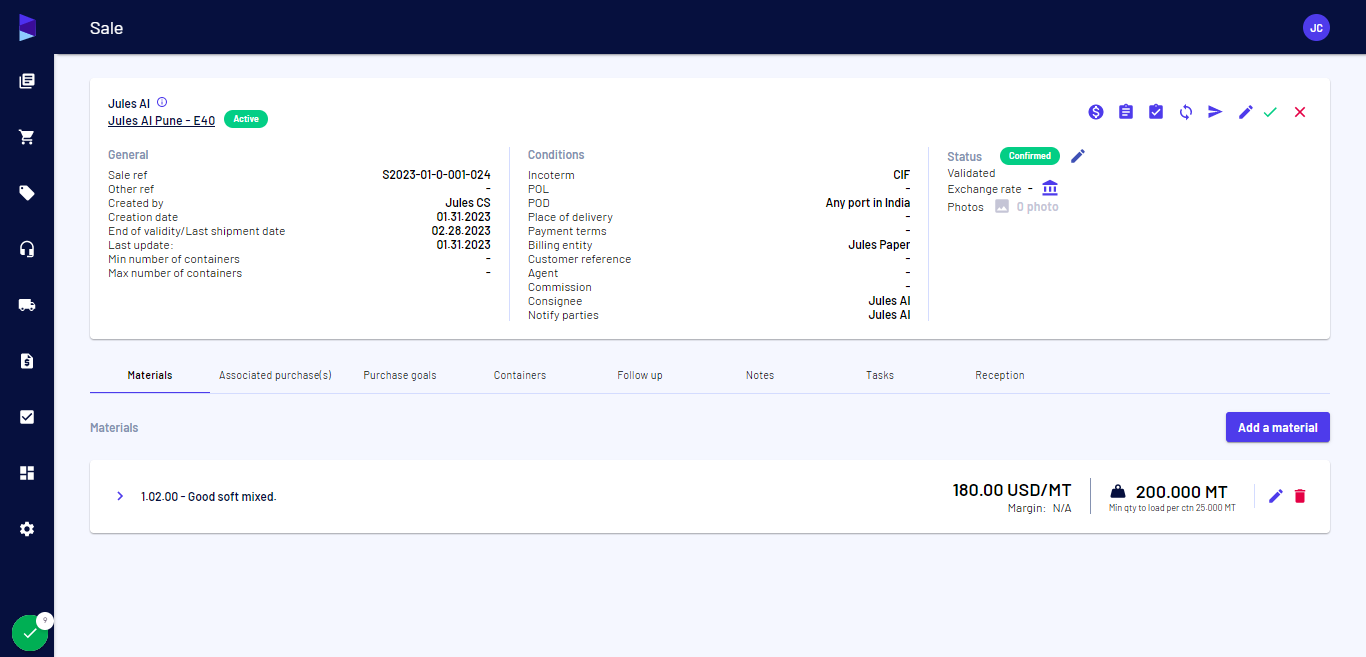The height and width of the screenshot is (657, 1366).
Task: Click the send paper plane icon
Action: coord(1215,112)
